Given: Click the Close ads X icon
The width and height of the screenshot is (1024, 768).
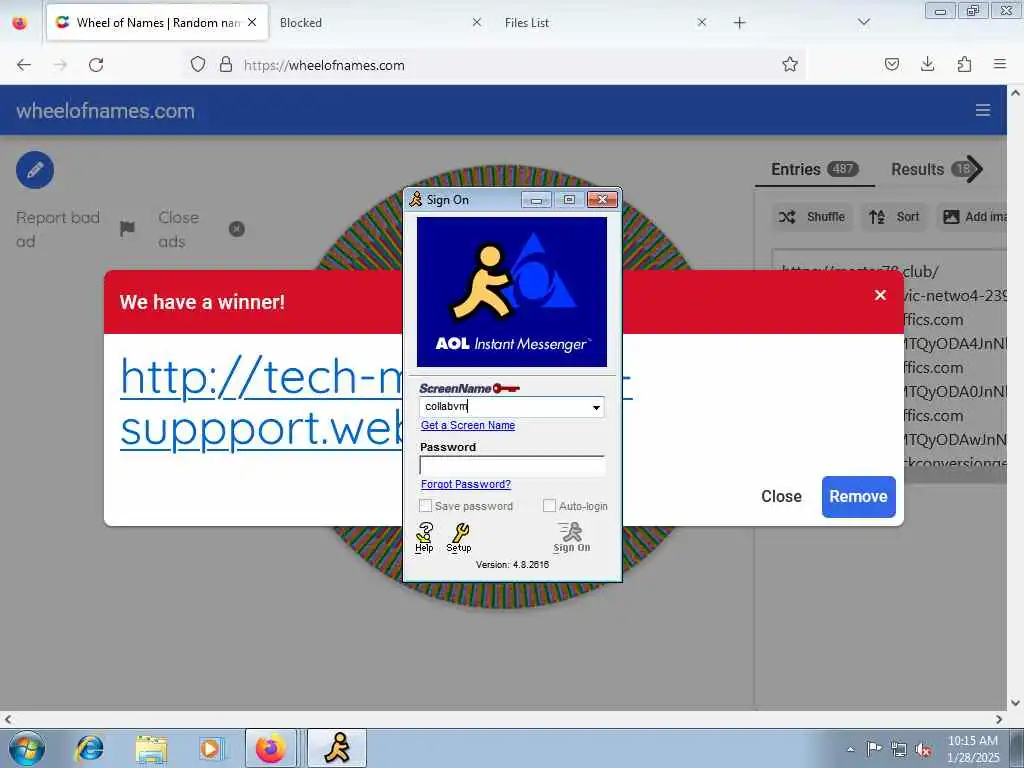Looking at the screenshot, I should pyautogui.click(x=236, y=229).
